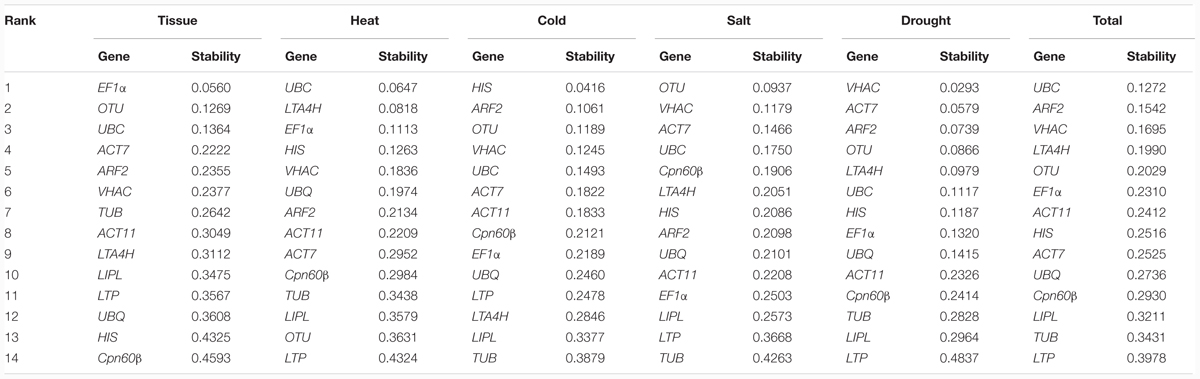Select VHAC in Drought column rank 1
The height and width of the screenshot is (379, 1200).
point(861,88)
